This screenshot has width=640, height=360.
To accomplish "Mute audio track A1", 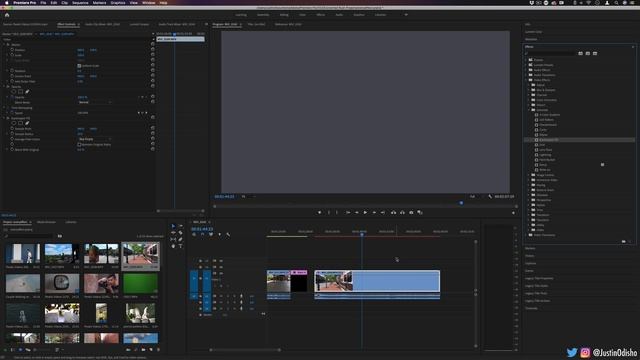I will 221,296.
